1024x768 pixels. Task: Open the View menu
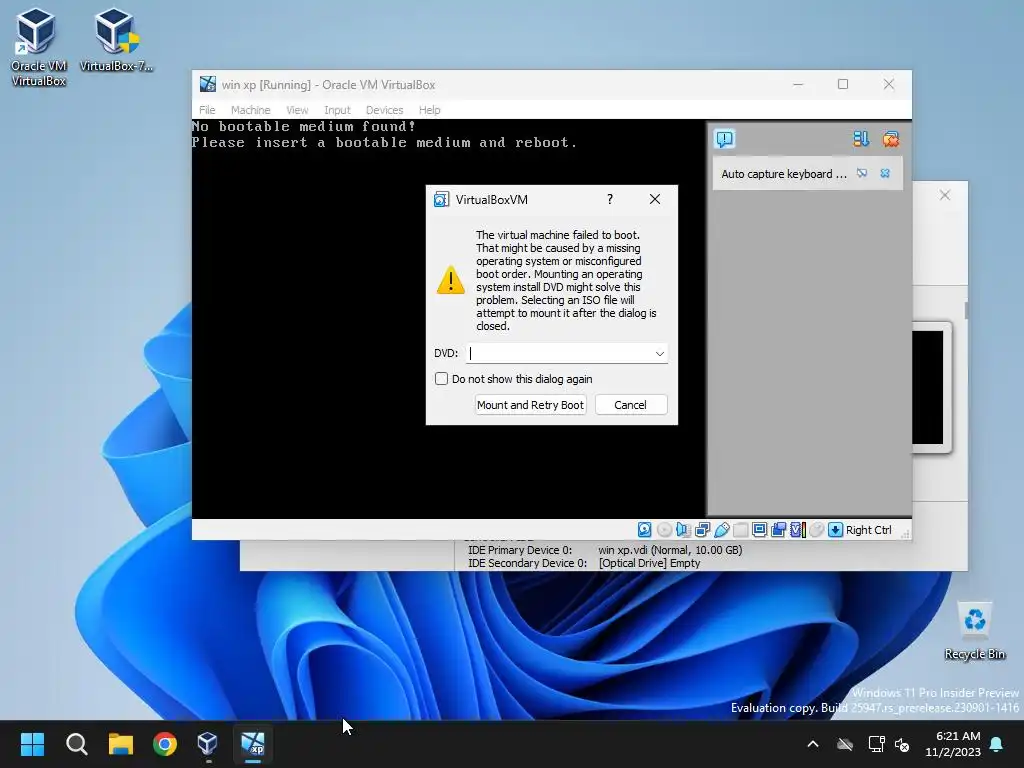(297, 110)
